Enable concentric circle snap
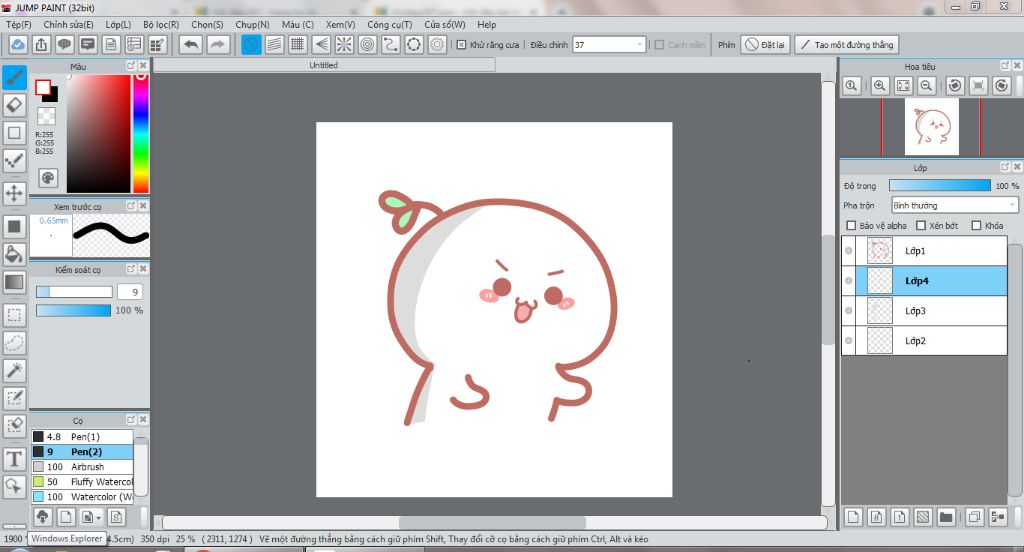Viewport: 1024px width, 552px height. (368, 44)
